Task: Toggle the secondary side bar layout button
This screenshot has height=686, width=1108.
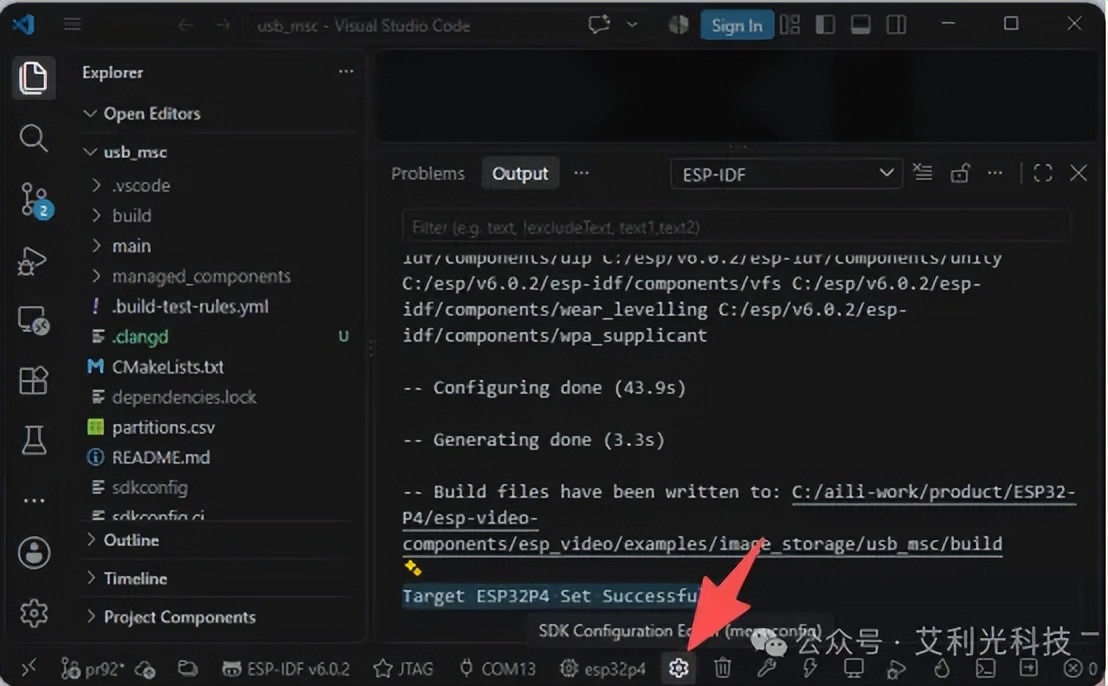Action: click(896, 25)
